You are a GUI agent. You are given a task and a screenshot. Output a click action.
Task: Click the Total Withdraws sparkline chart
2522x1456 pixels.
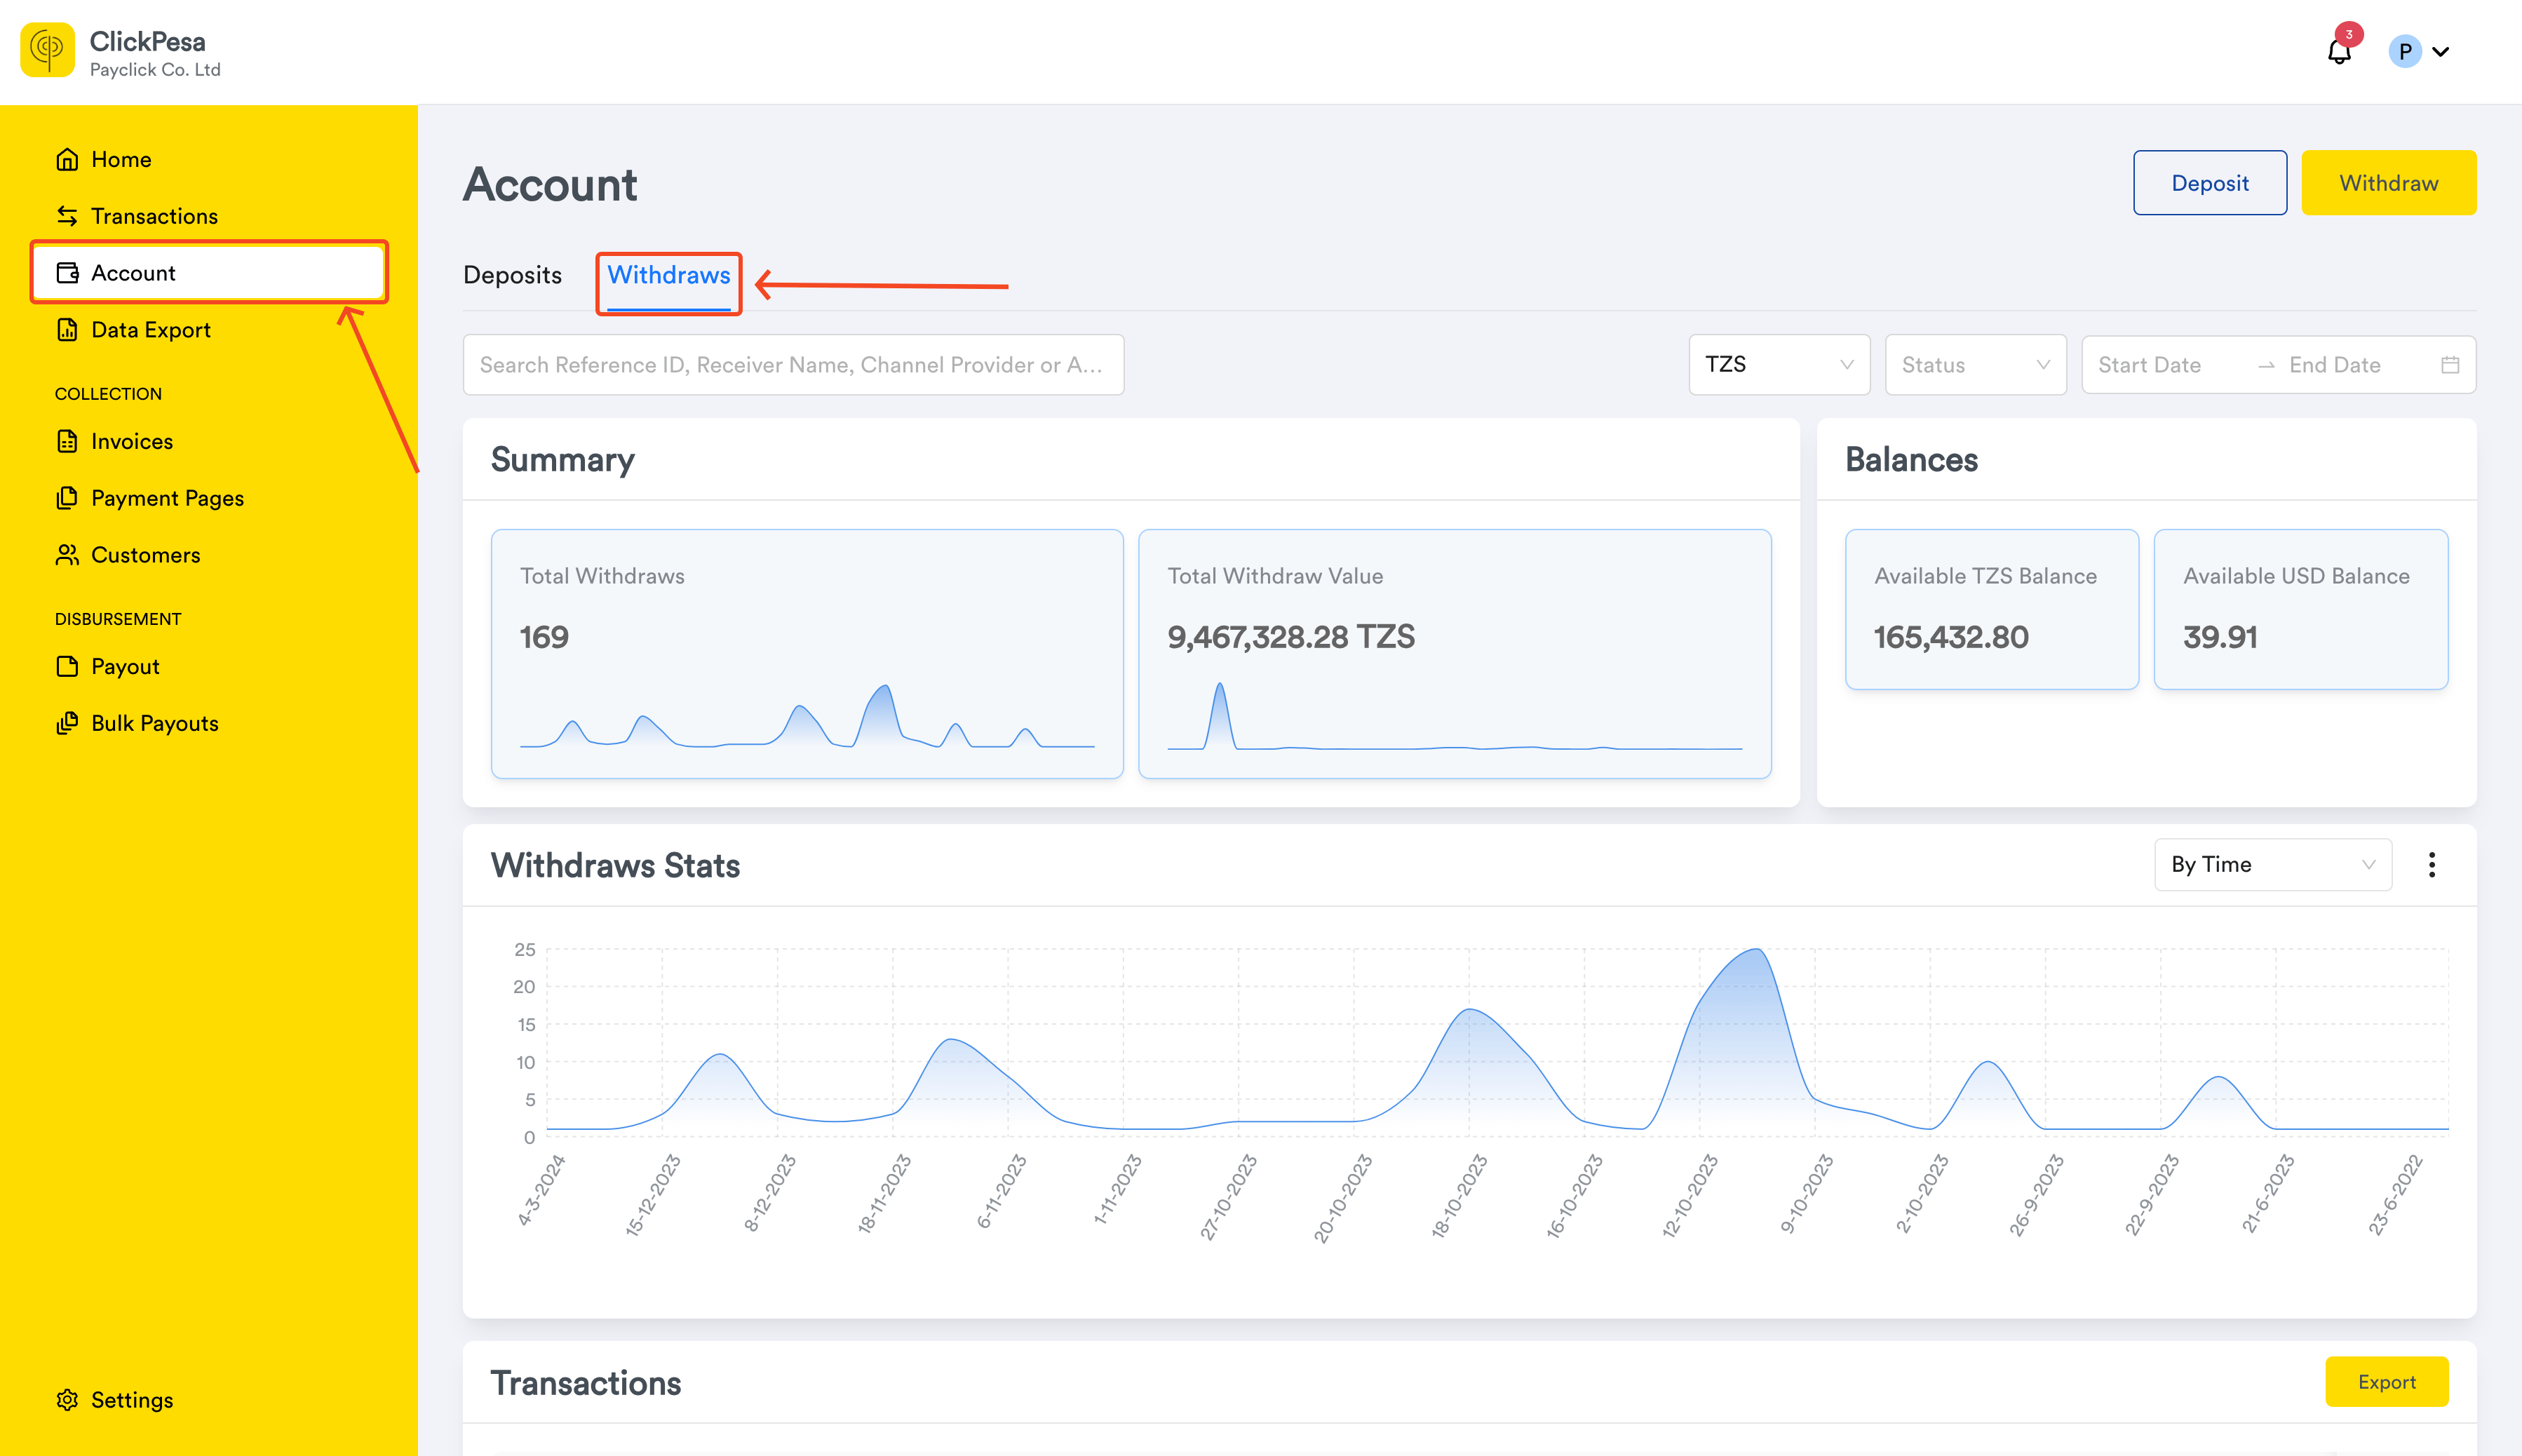click(807, 716)
